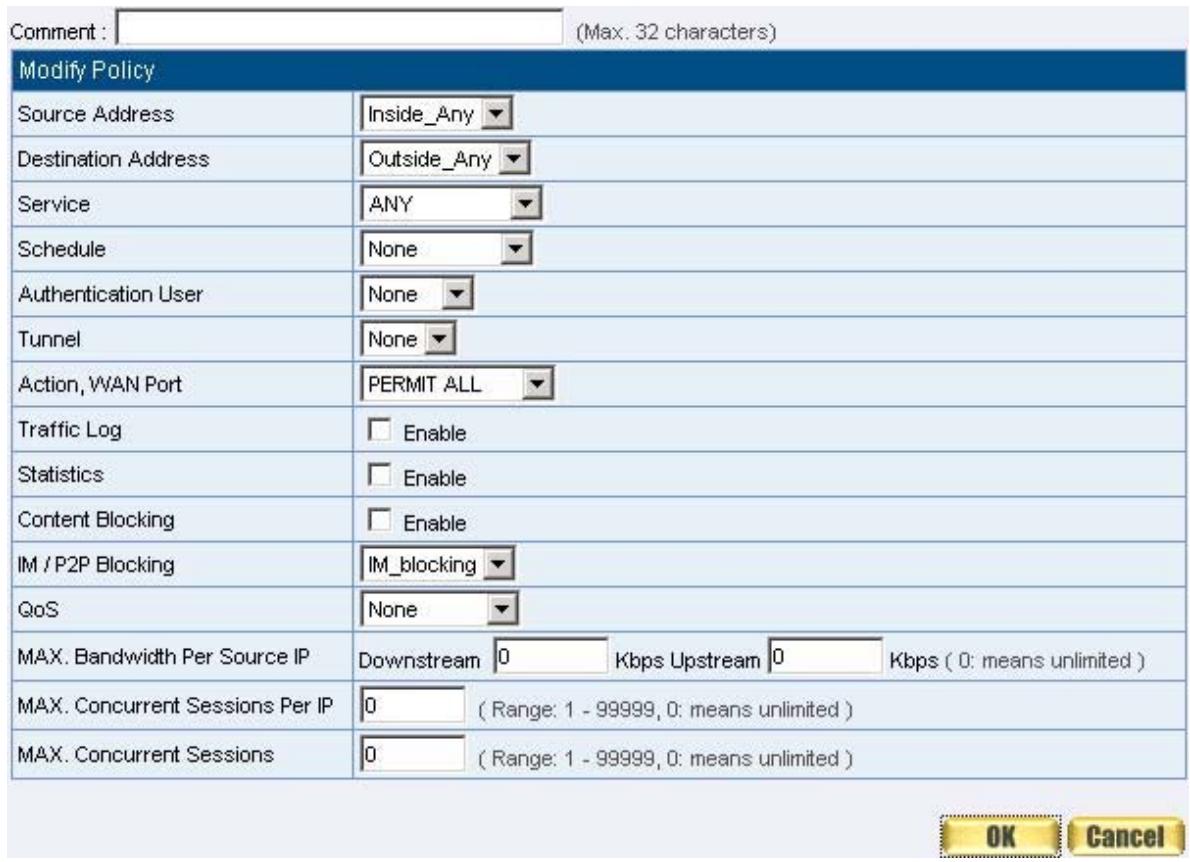This screenshot has width=1190, height=862.
Task: Click the IM / P2P Blocking label
Action: coord(96,565)
